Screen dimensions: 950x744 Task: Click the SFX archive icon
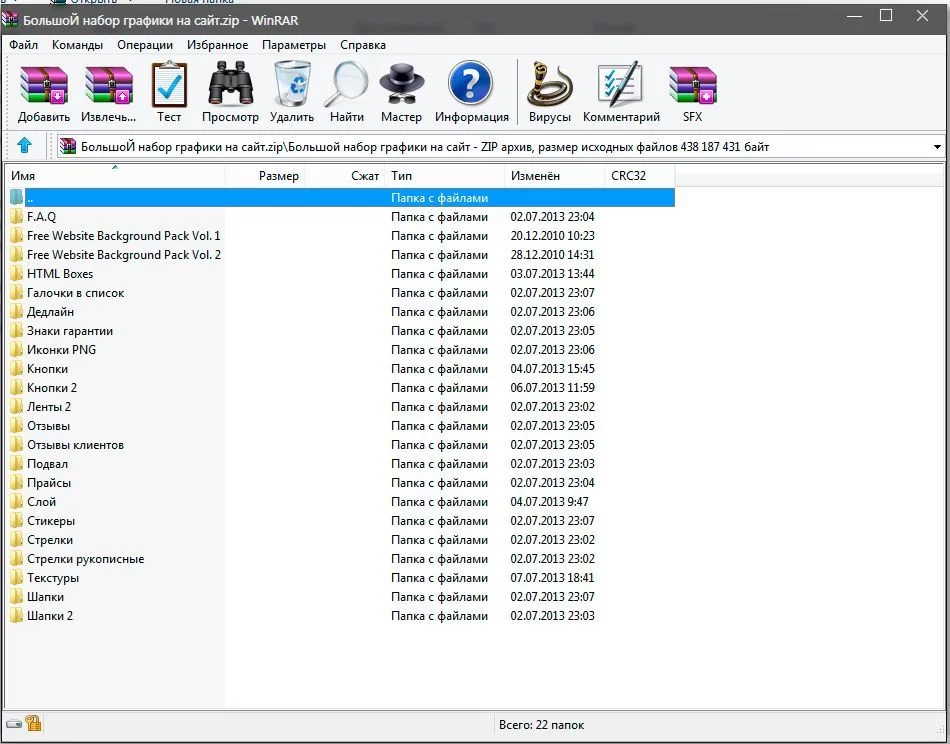[x=692, y=86]
